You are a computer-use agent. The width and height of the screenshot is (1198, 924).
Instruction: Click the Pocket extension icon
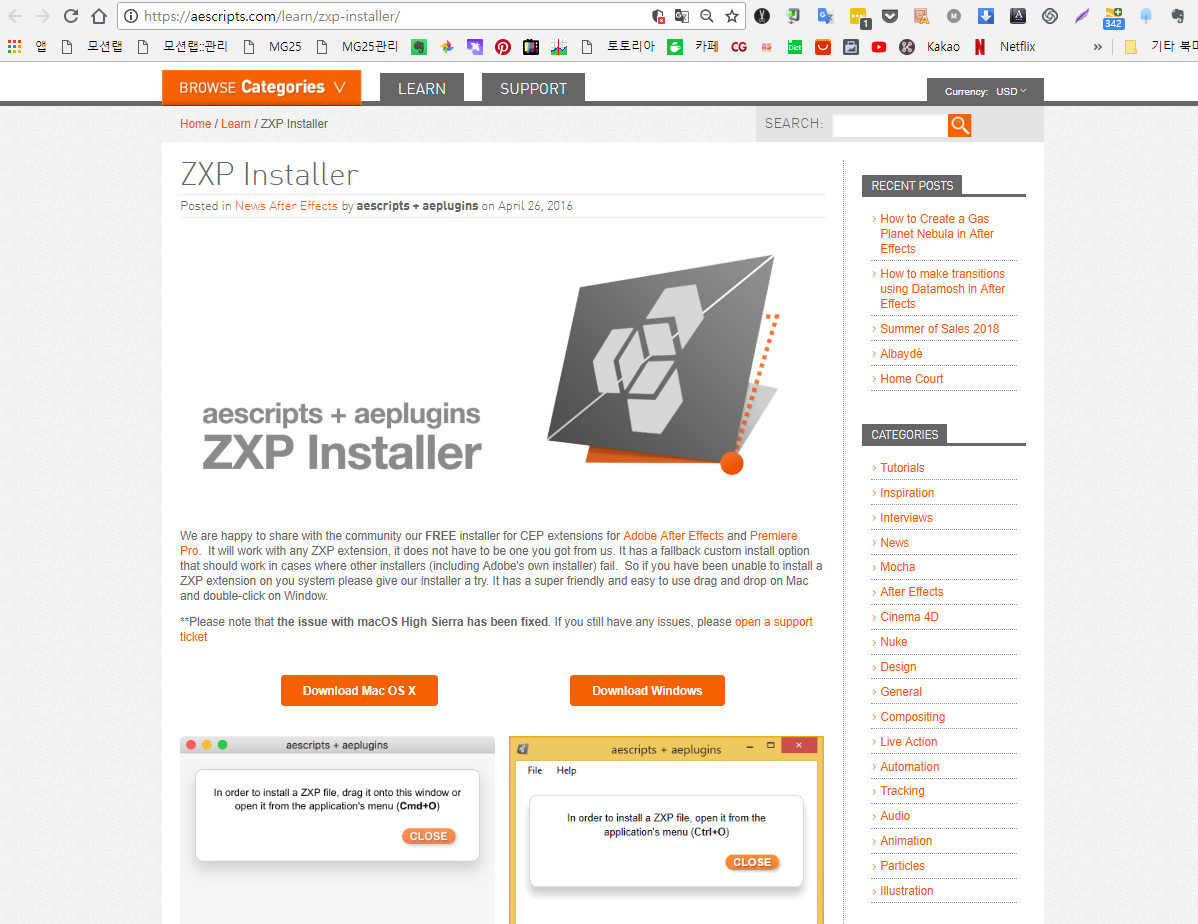pos(890,16)
